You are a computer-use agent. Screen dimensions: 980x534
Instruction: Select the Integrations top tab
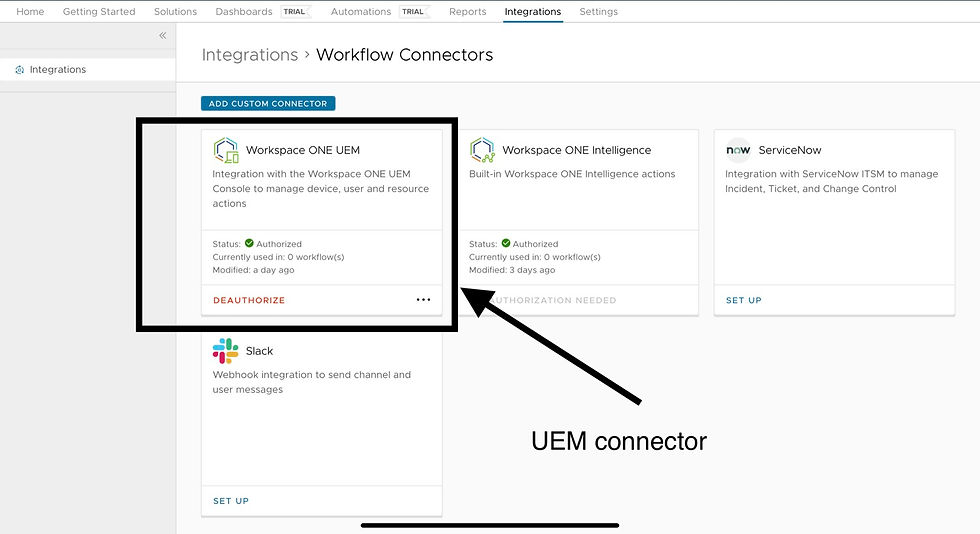point(532,11)
